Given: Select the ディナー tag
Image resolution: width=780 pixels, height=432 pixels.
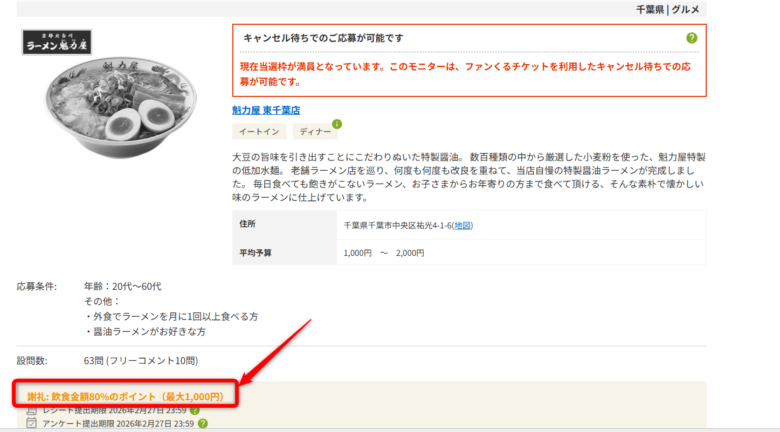Looking at the screenshot, I should point(315,132).
